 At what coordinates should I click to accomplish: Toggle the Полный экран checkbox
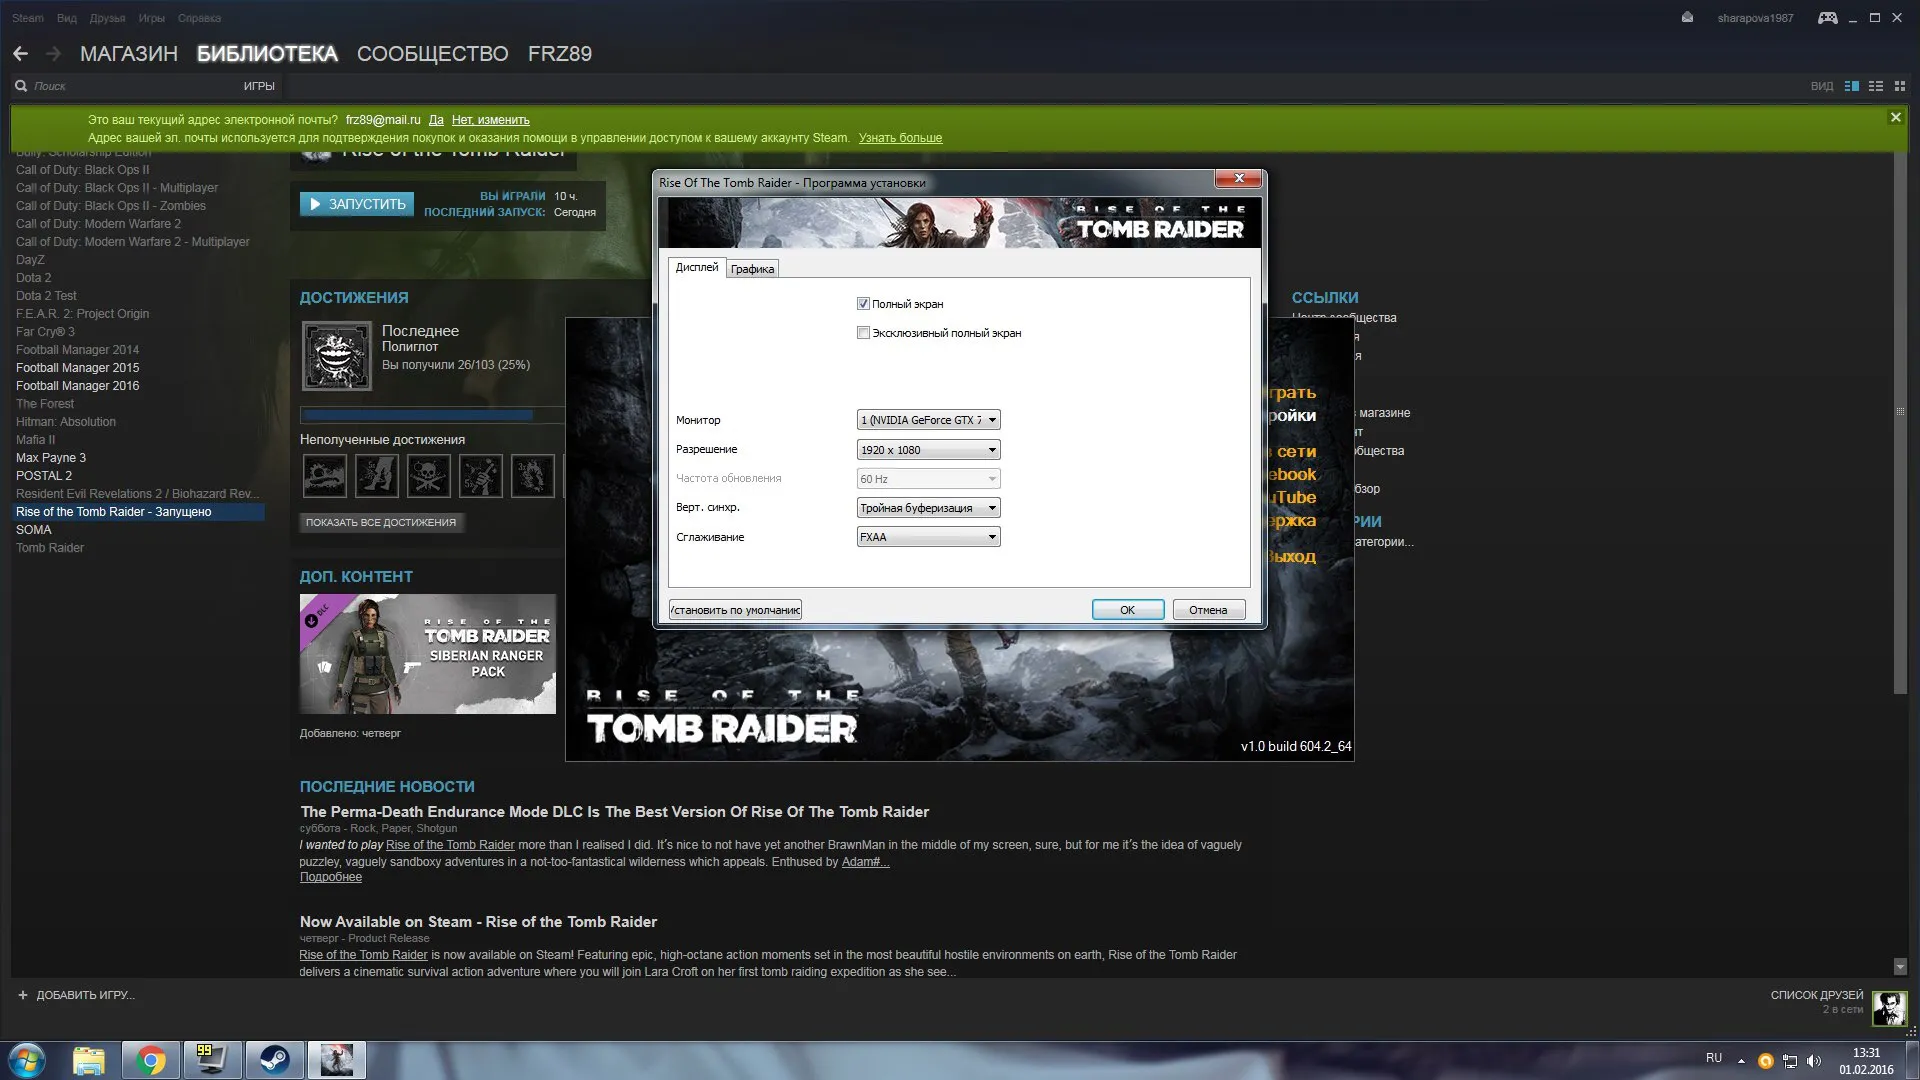tap(863, 304)
